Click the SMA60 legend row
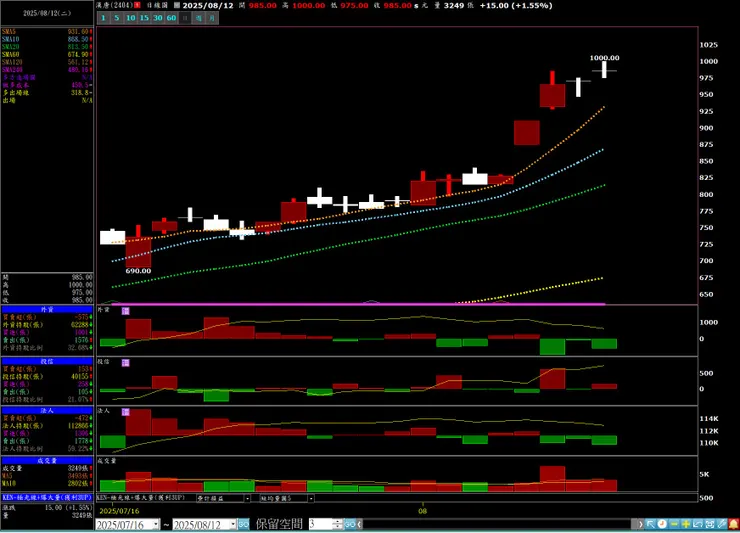Screen dimensions: 740x533 pos(47,54)
